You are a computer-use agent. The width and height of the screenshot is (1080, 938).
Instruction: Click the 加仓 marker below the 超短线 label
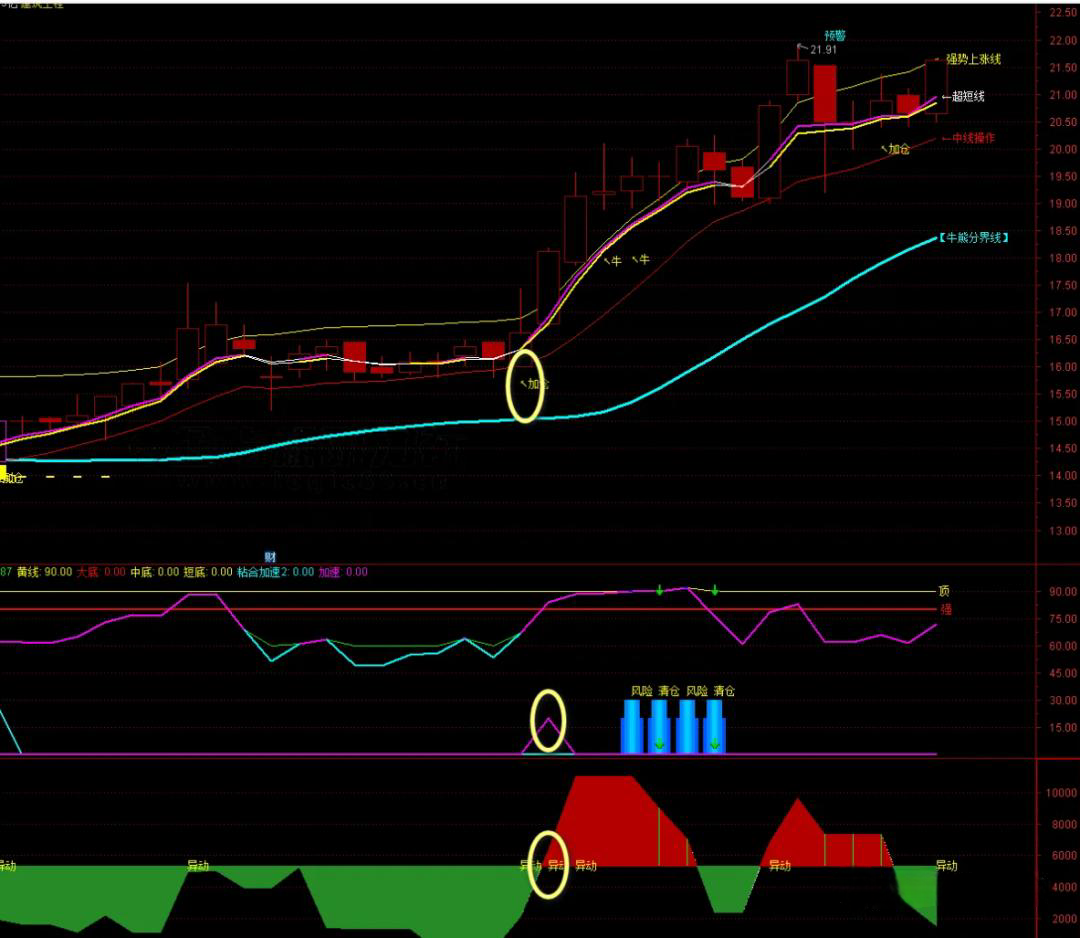click(x=897, y=149)
